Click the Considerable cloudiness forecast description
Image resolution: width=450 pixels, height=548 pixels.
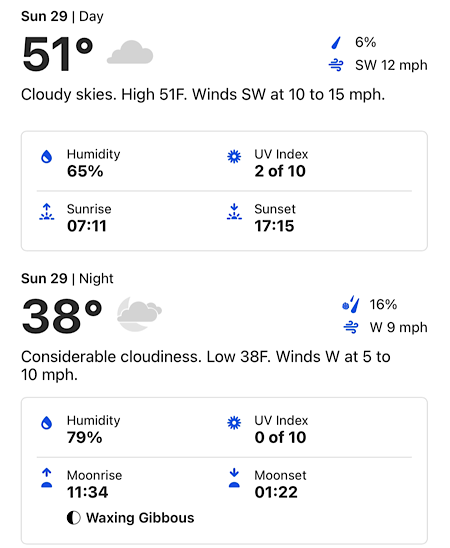206,366
